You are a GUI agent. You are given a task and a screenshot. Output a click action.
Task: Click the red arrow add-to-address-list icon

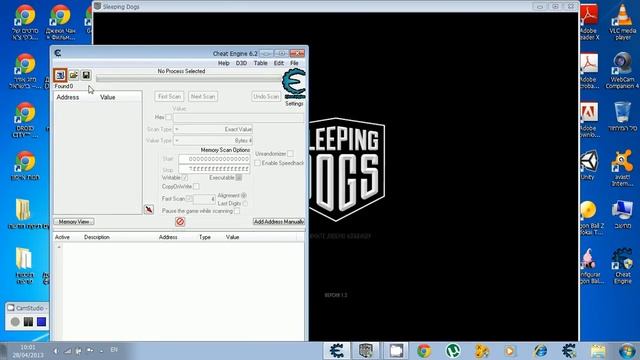[x=149, y=209]
